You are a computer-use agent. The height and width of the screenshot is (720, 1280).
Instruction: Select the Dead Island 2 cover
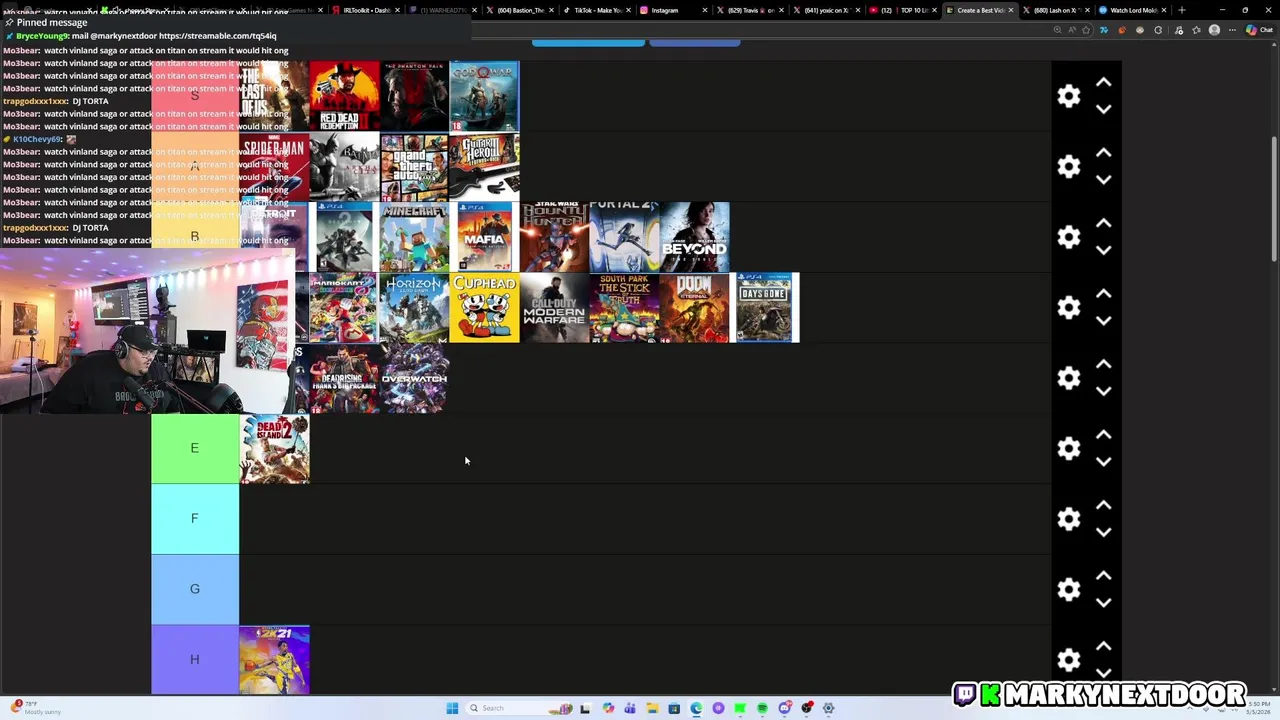(275, 448)
